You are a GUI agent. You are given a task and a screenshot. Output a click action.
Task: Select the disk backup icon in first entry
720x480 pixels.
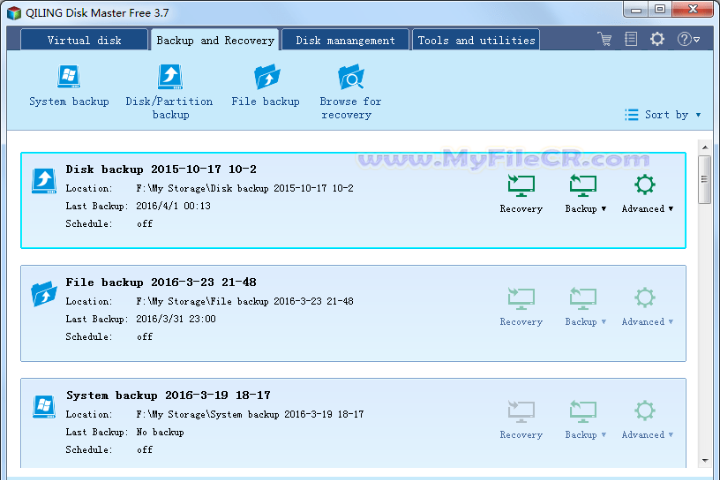point(44,181)
